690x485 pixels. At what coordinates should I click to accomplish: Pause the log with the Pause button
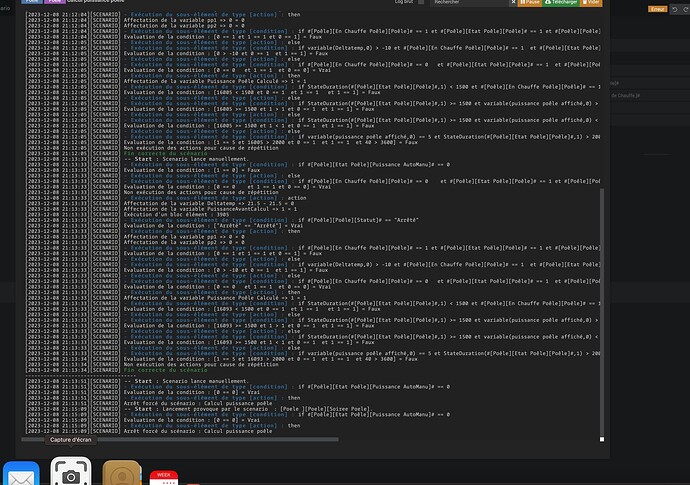(529, 2)
